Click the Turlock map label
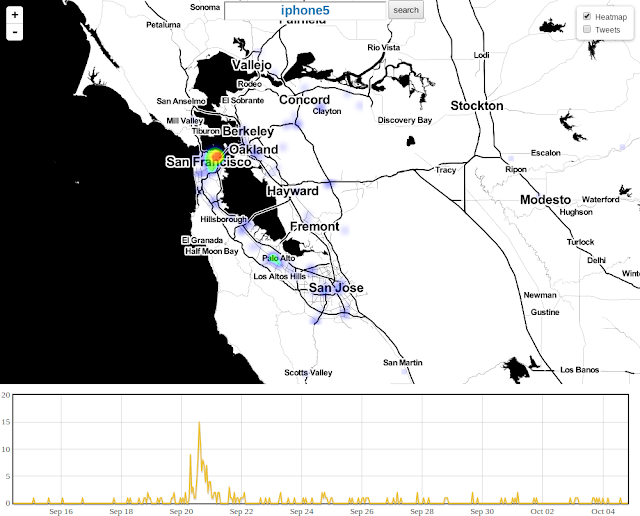Screen dimensions: 640x516 point(580,242)
